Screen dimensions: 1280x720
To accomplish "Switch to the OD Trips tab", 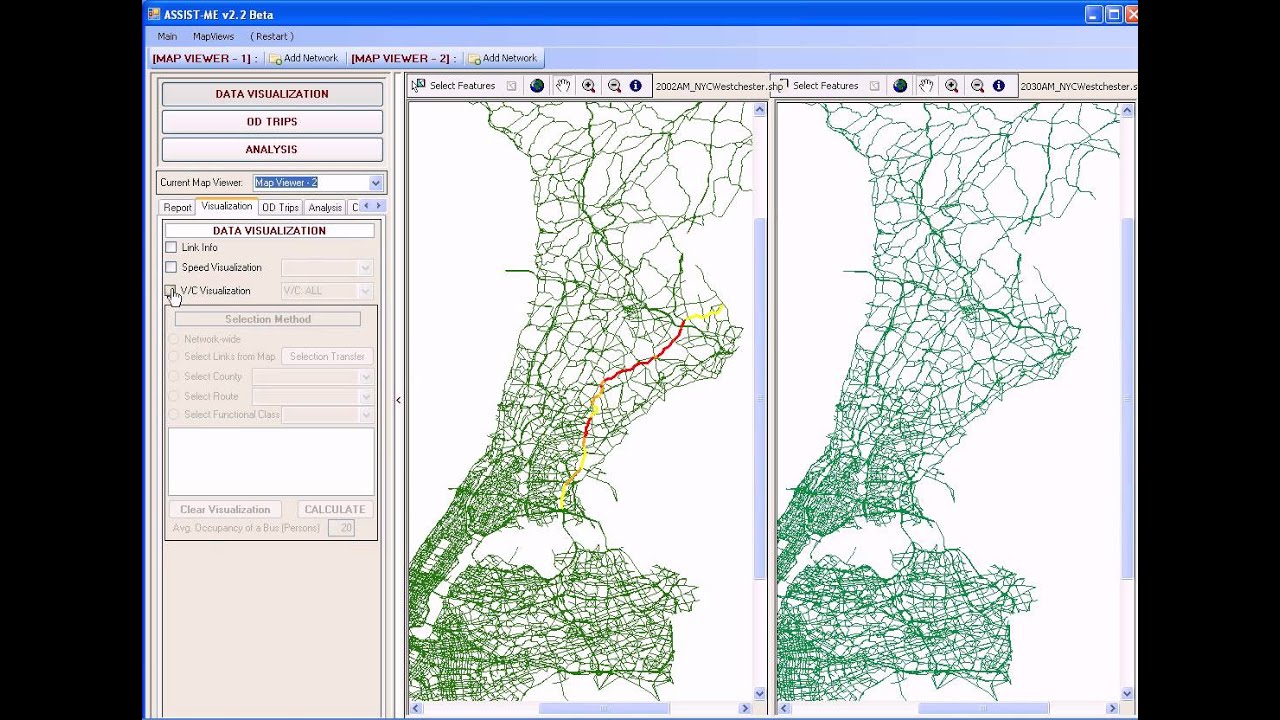I will click(280, 207).
